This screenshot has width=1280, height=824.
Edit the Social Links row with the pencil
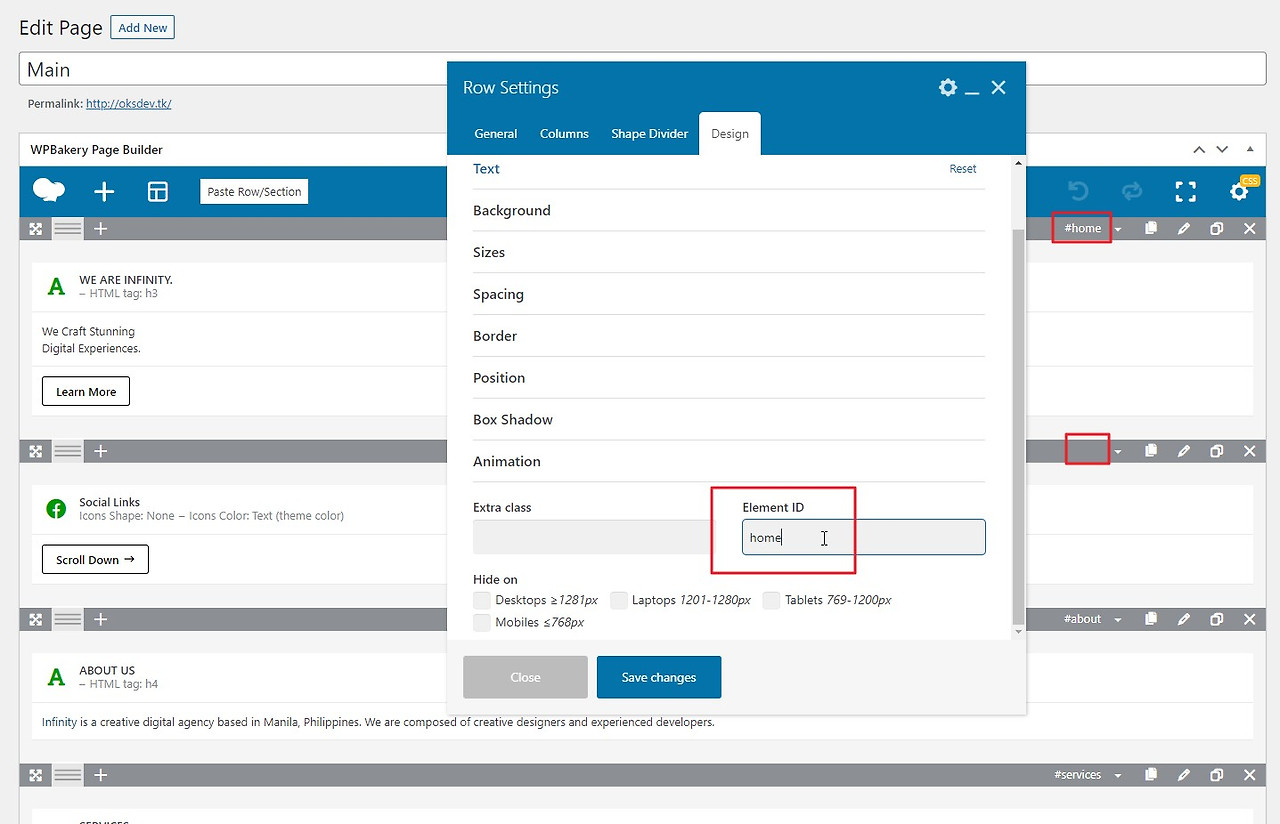pos(1184,451)
